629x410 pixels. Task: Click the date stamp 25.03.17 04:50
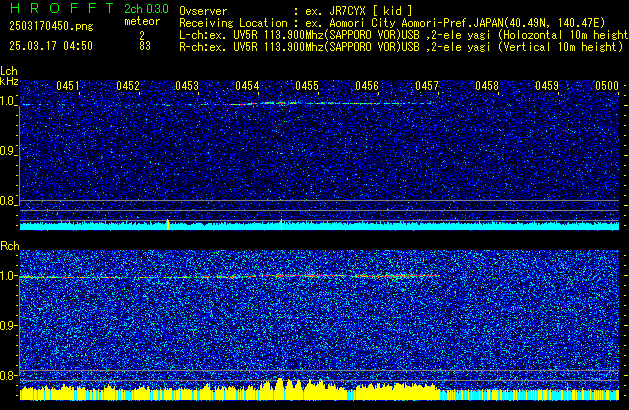click(x=51, y=46)
